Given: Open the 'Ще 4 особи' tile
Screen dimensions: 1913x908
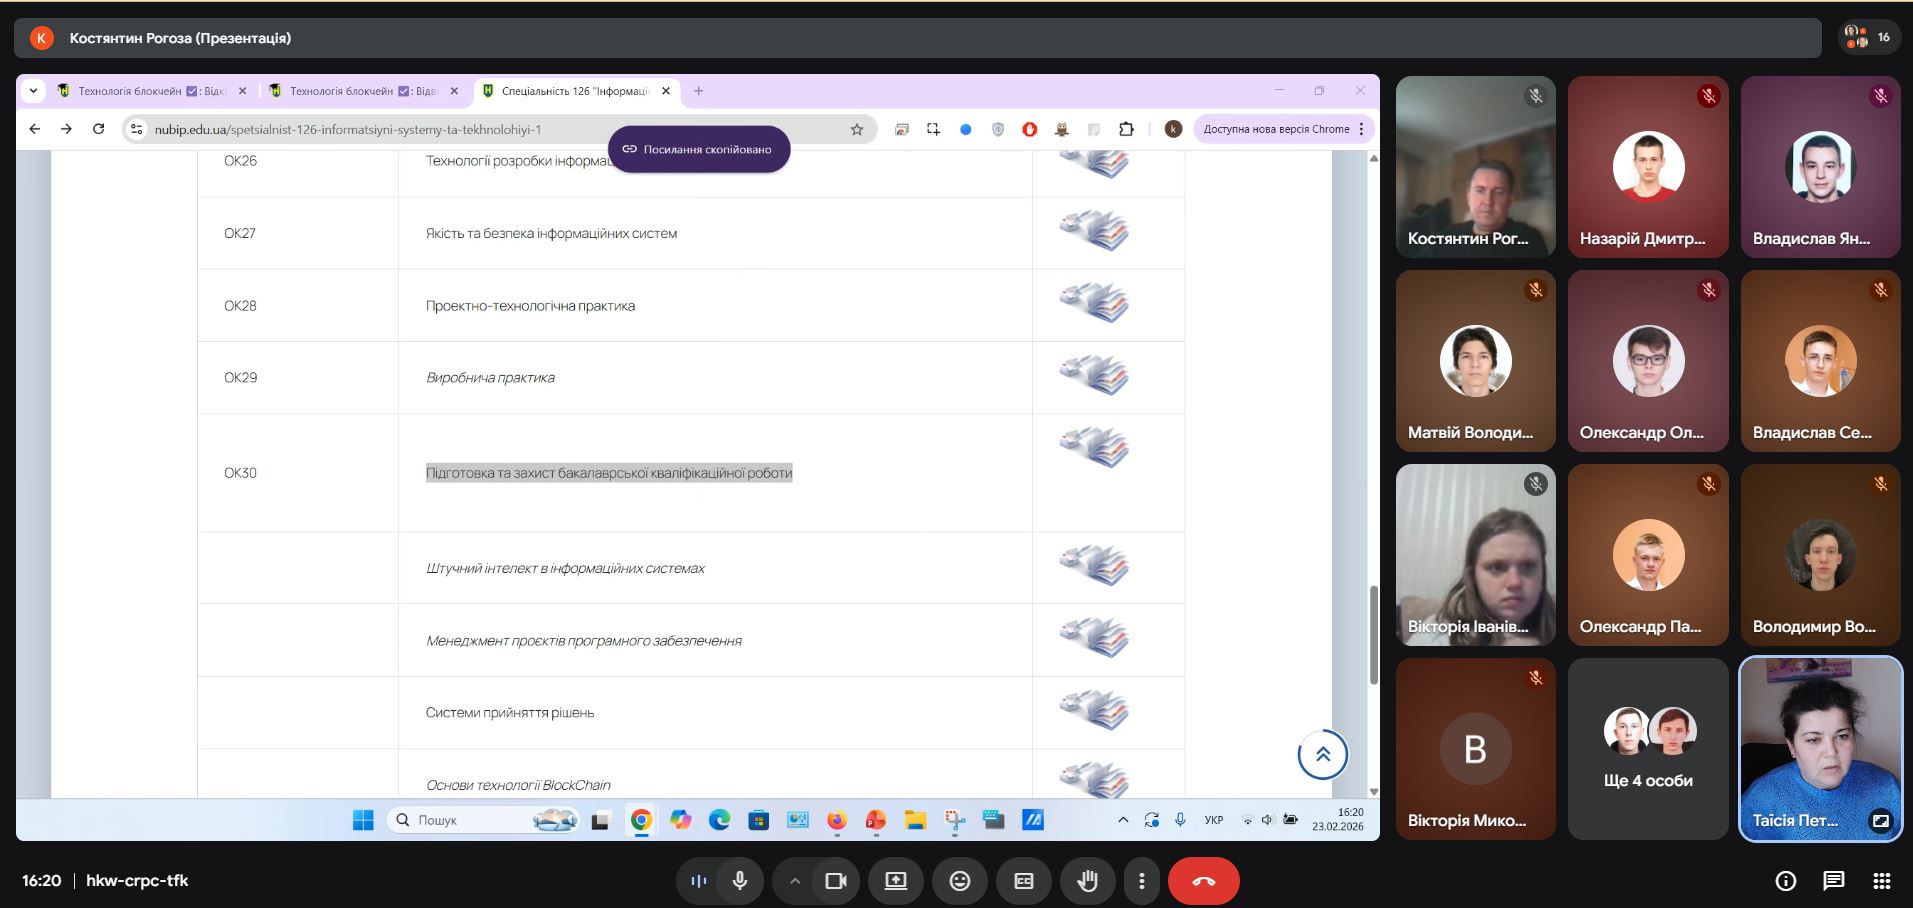Looking at the screenshot, I should [1648, 749].
